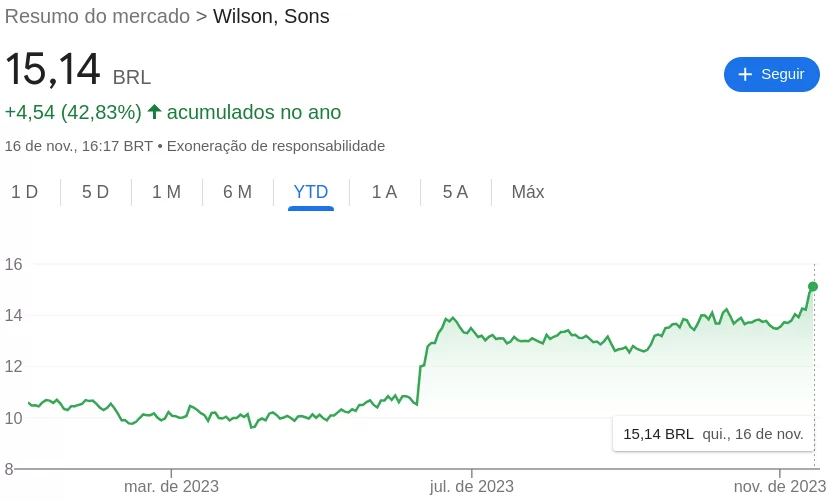This screenshot has width=829, height=502.
Task: Click the 15,14 BRL price tooltip
Action: click(x=713, y=434)
